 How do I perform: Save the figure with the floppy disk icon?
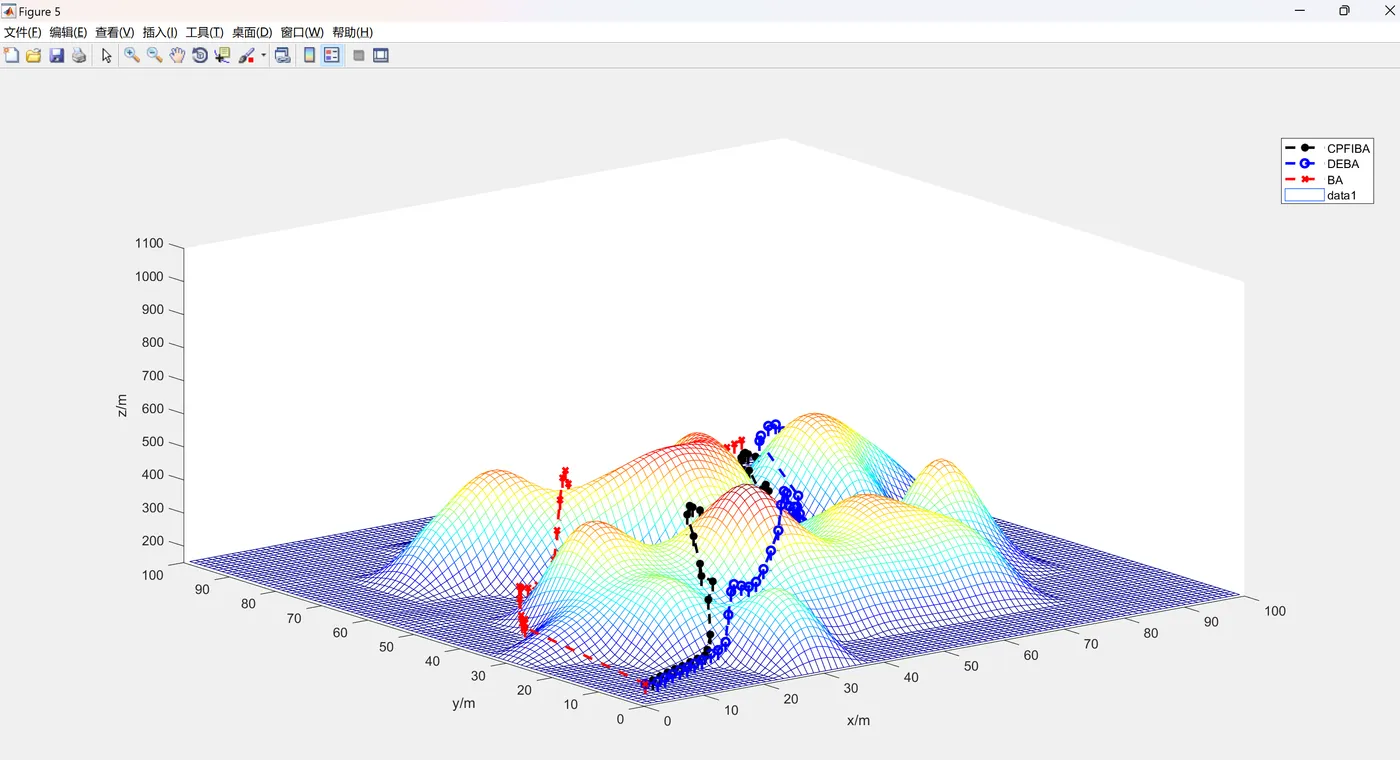[57, 56]
